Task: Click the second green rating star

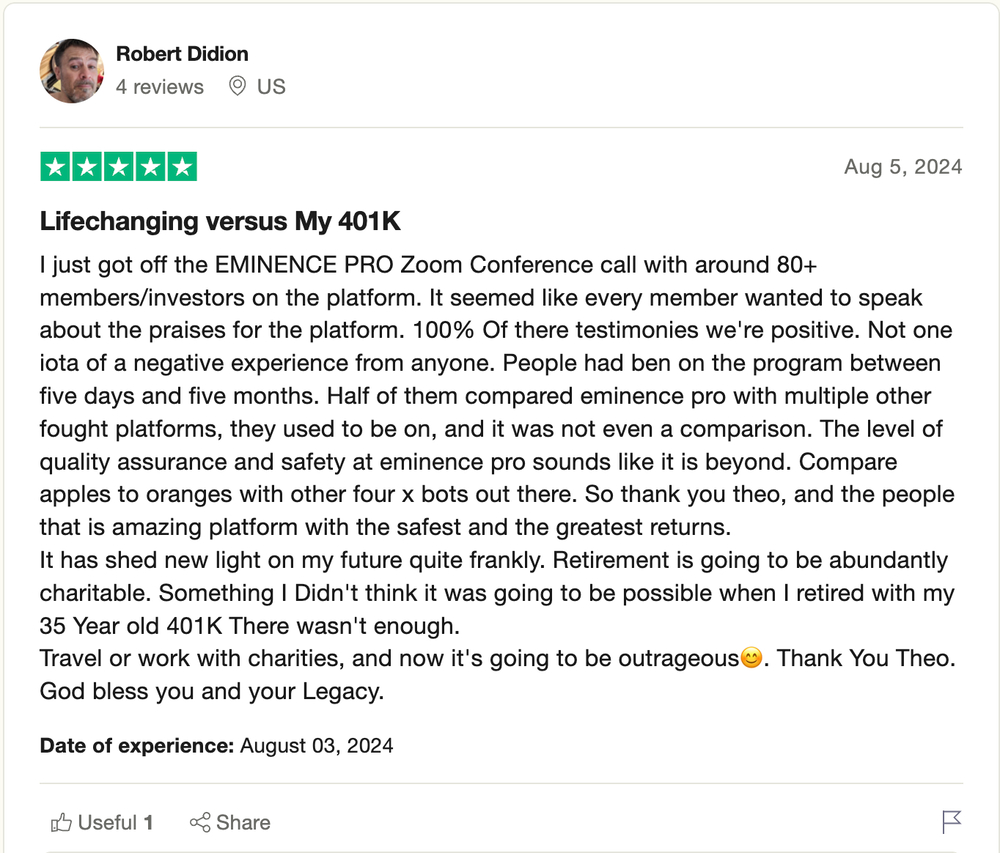Action: pos(87,167)
